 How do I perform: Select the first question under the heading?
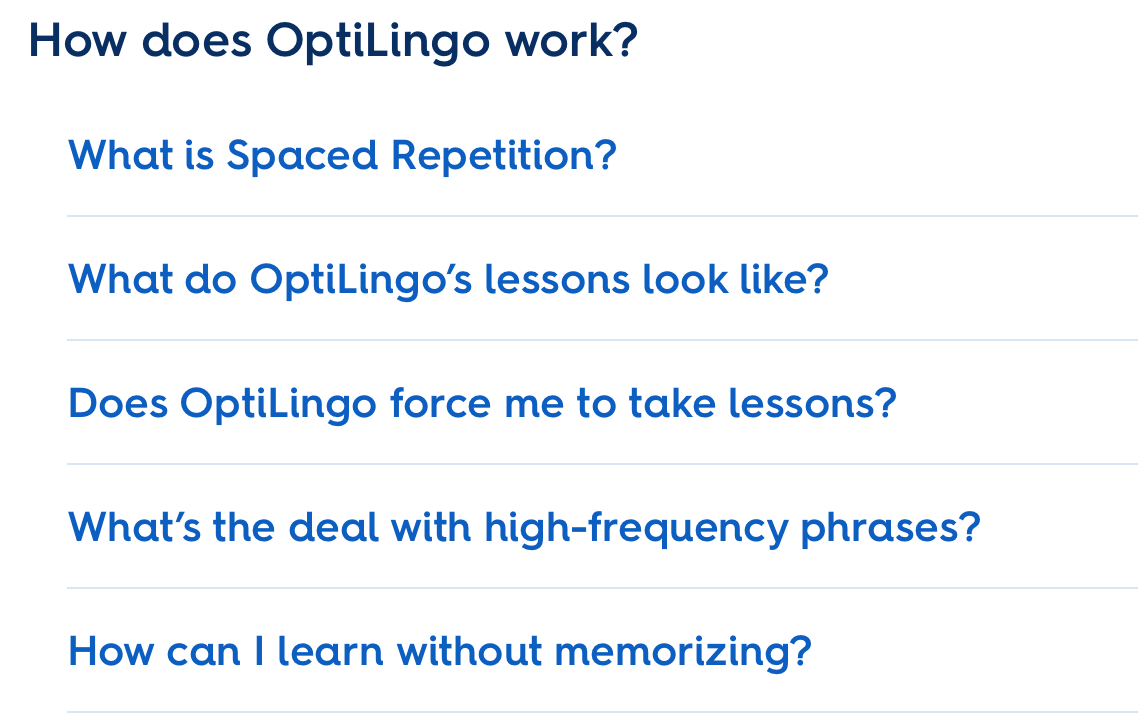click(x=342, y=156)
